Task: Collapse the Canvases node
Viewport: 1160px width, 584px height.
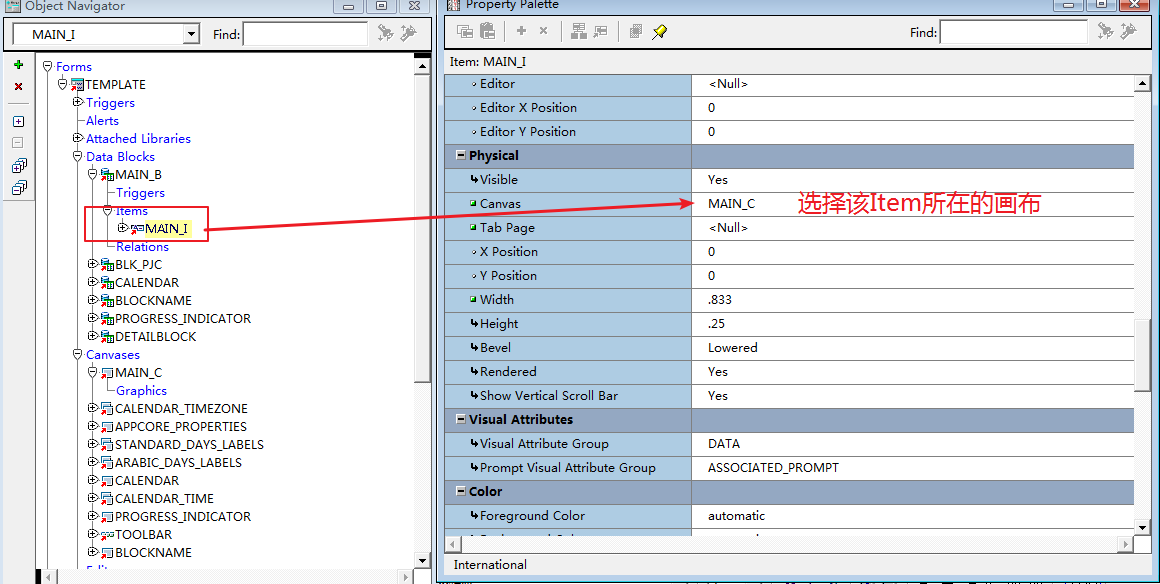Action: tap(78, 354)
